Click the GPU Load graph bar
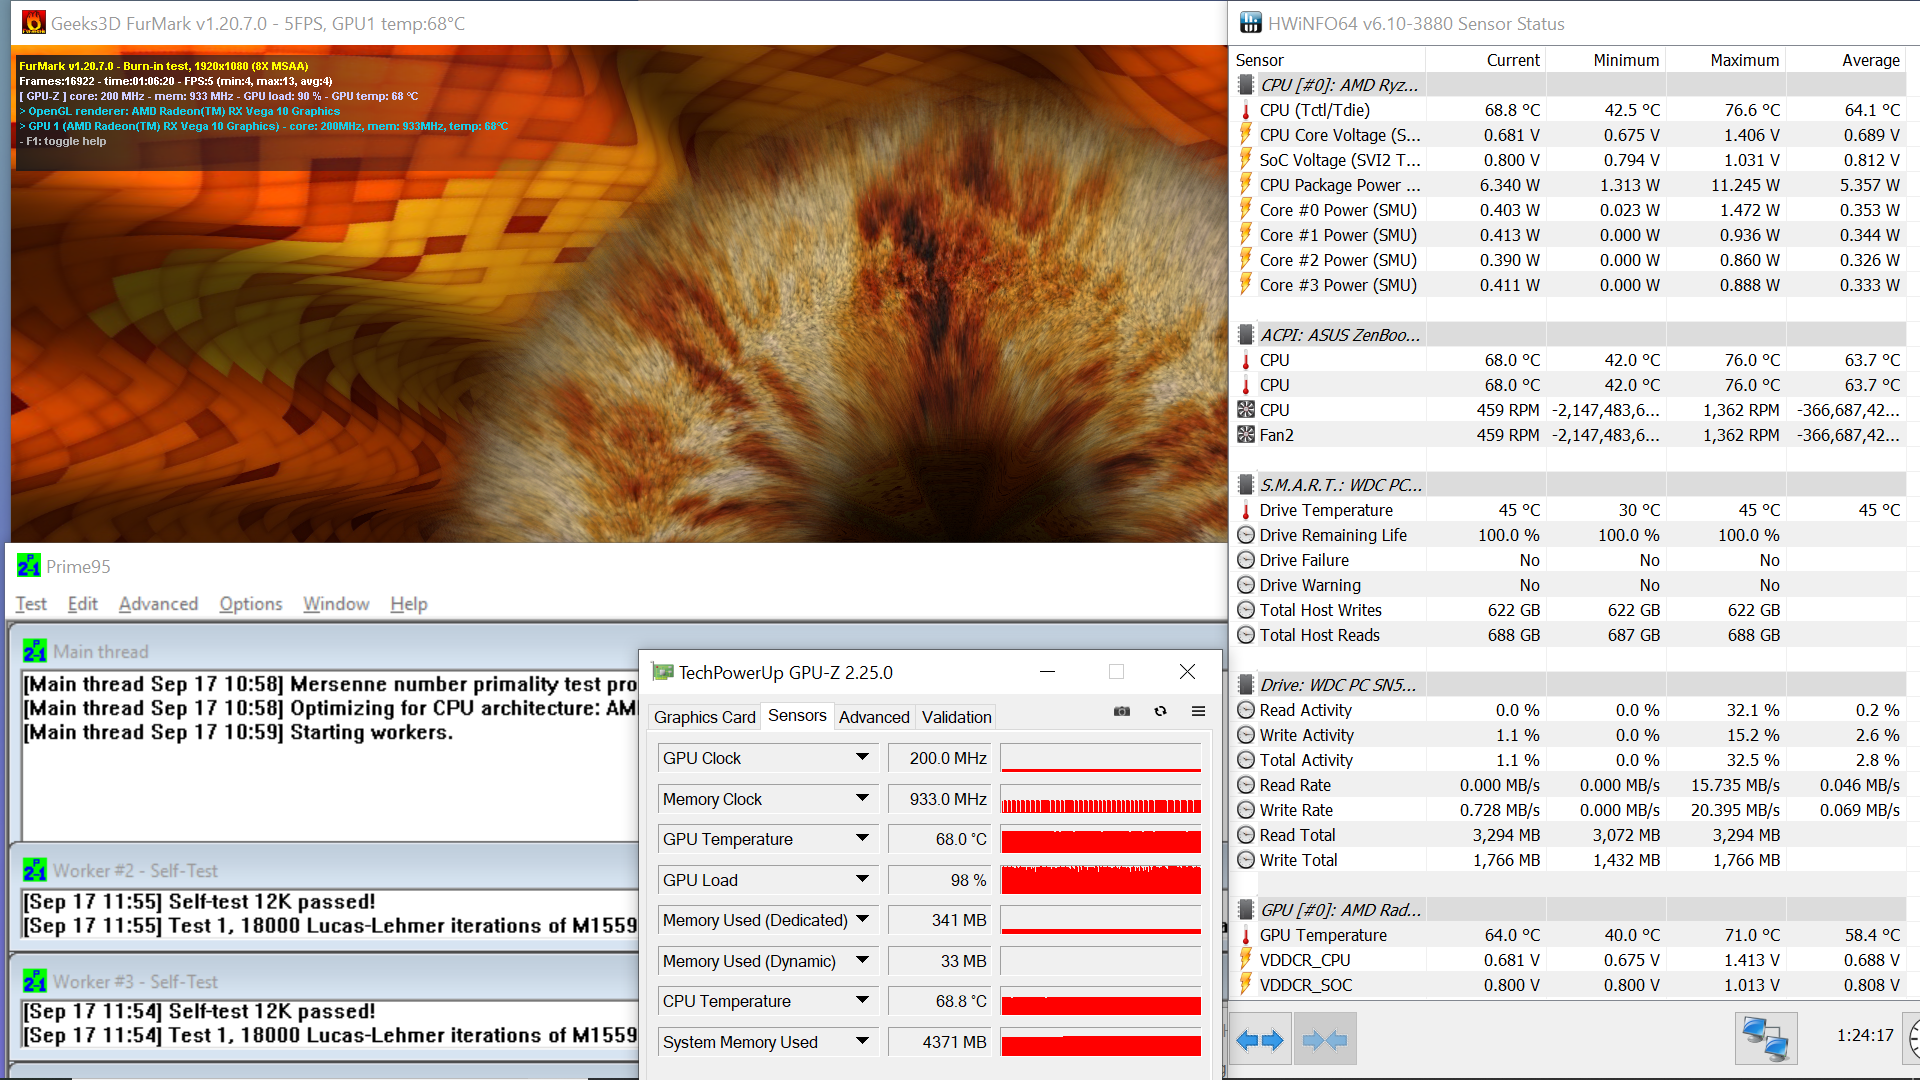 pyautogui.click(x=1100, y=880)
